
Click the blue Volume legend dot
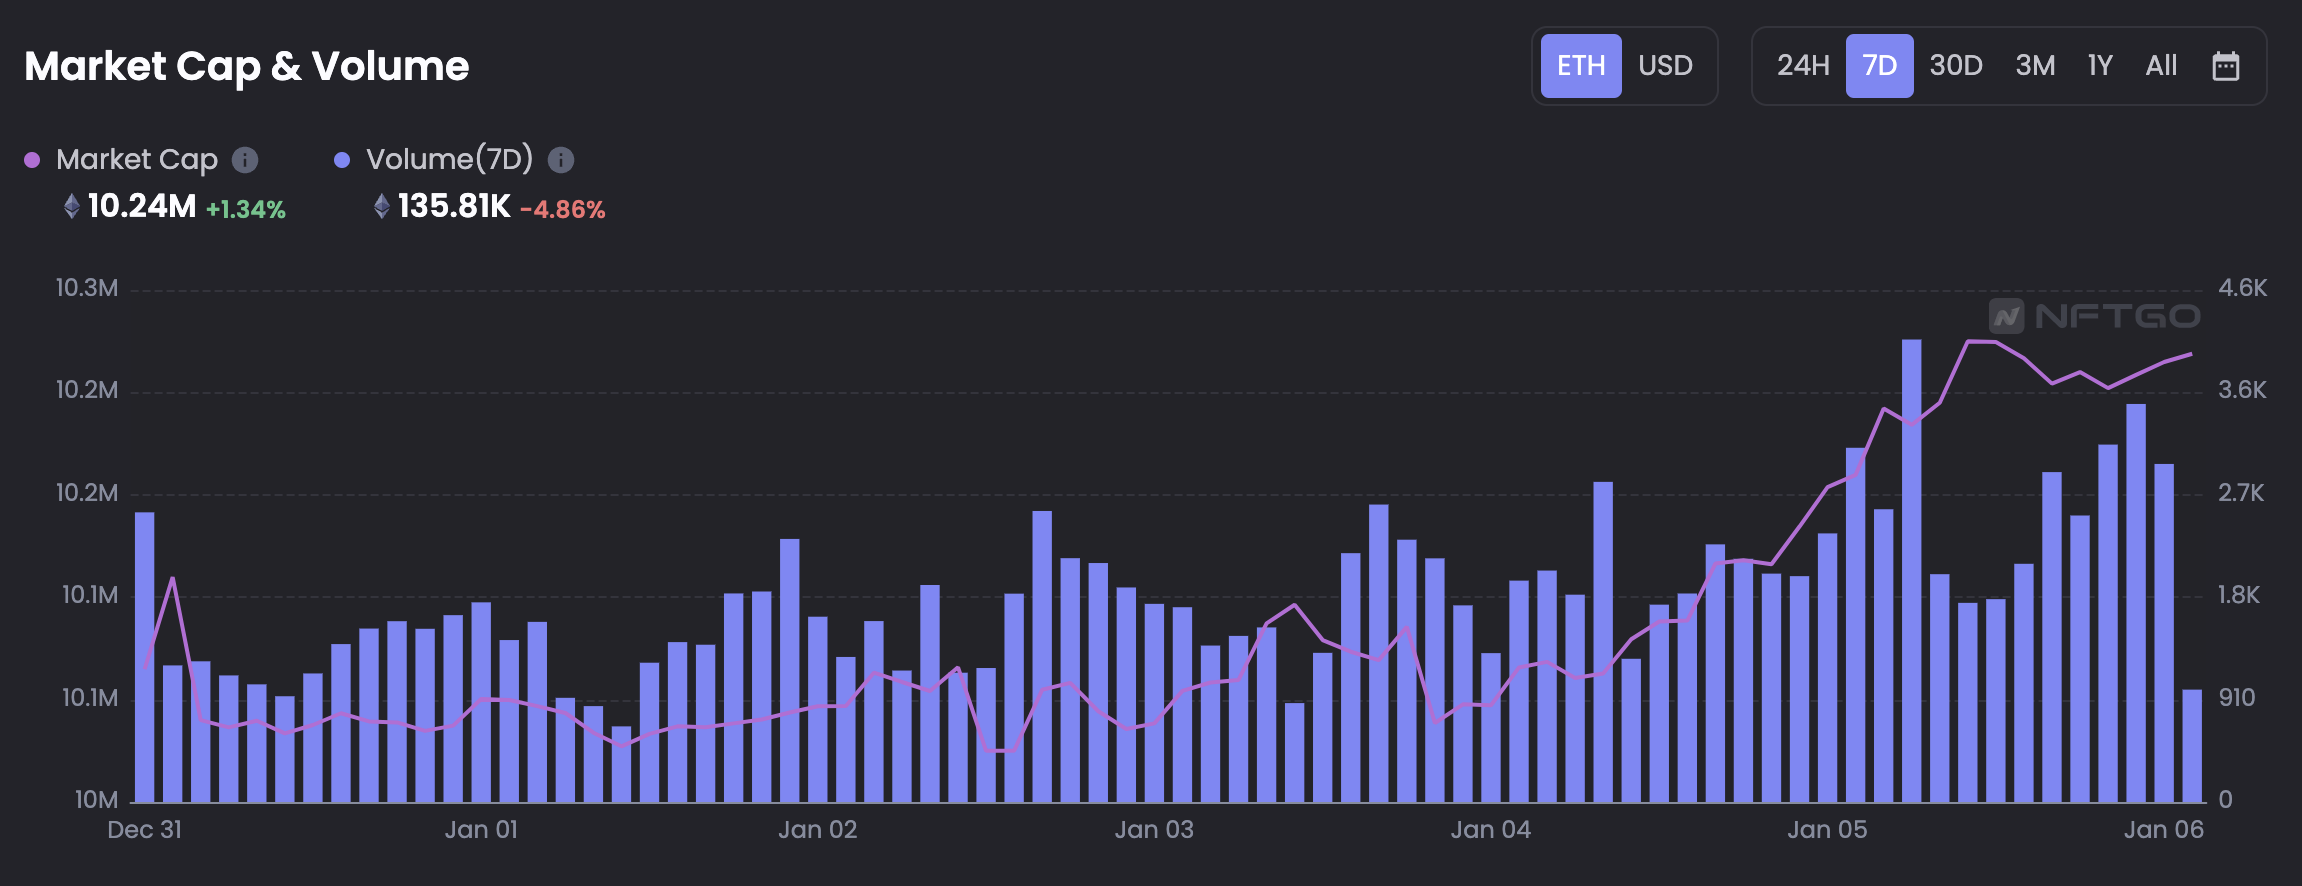point(342,160)
